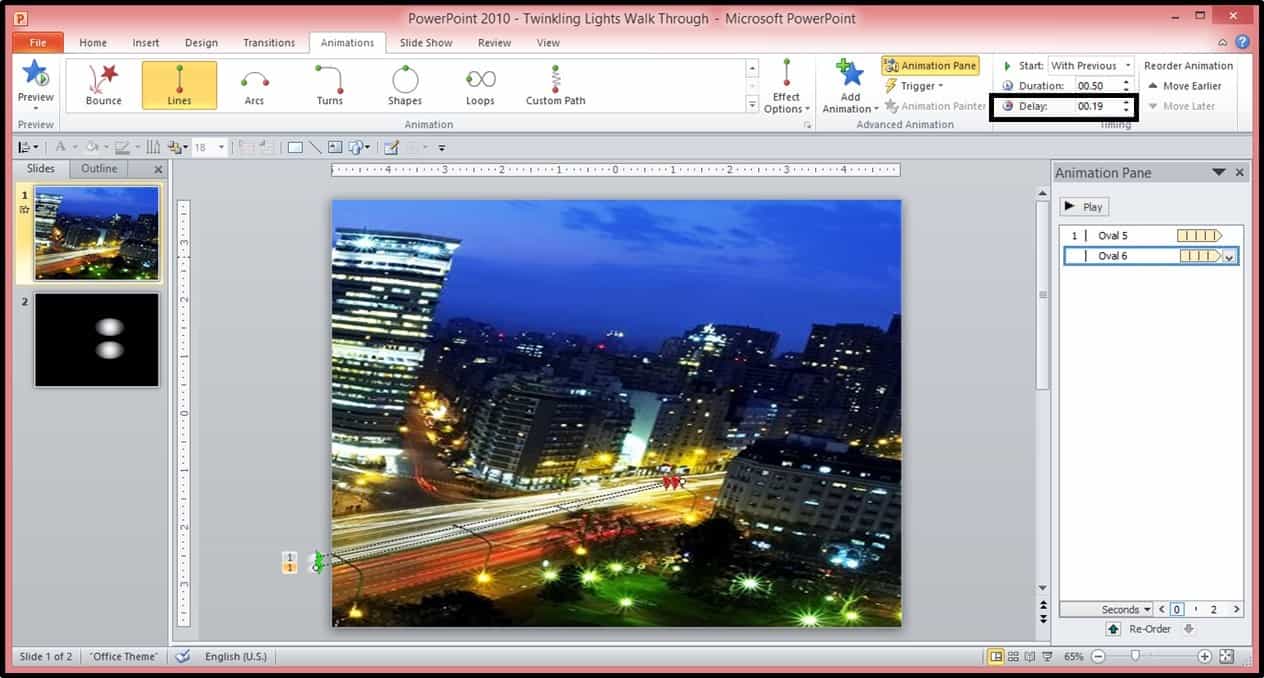
Task: Click the English (U.S.) language indicator
Action: coord(236,657)
